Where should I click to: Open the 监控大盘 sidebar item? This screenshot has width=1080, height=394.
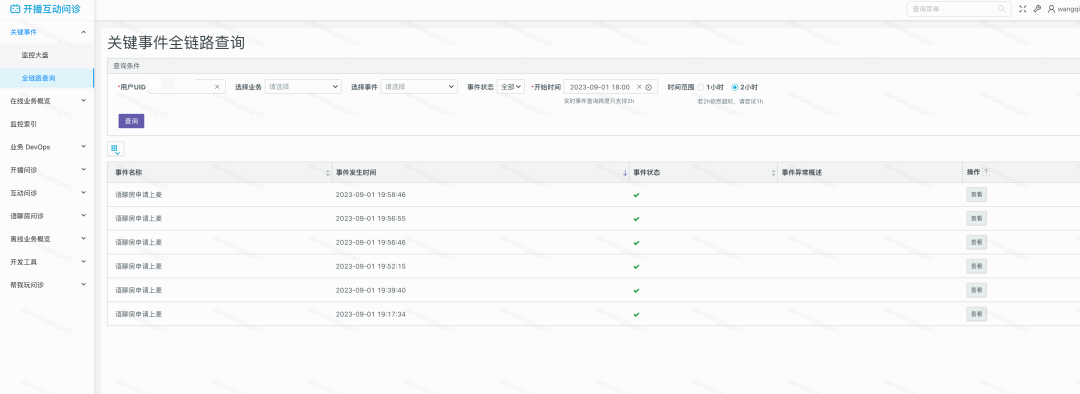pyautogui.click(x=47, y=54)
